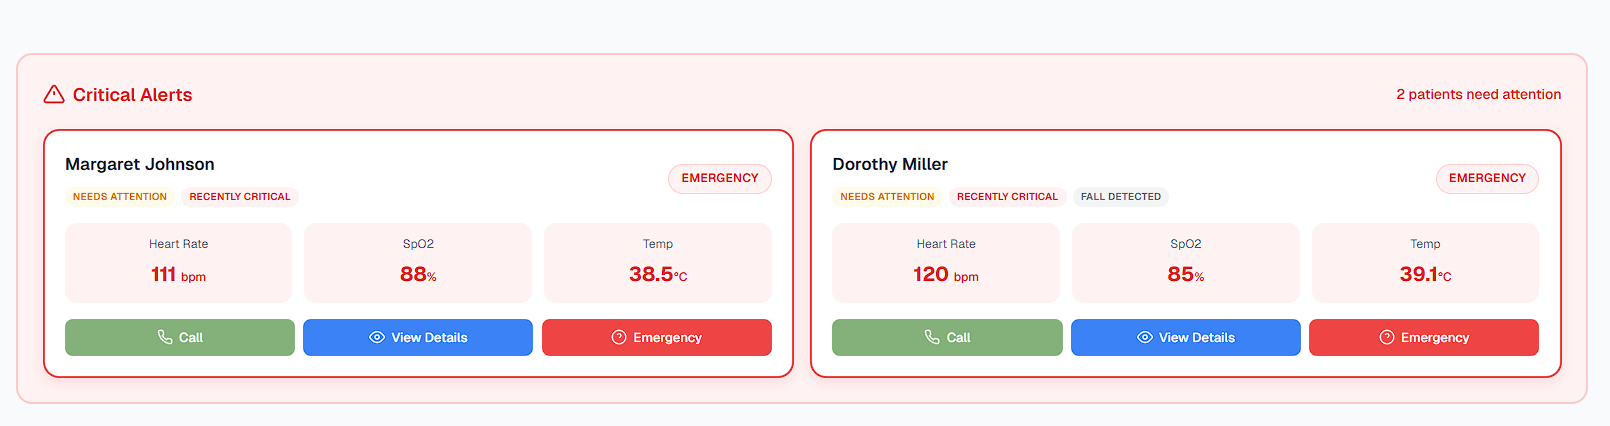The image size is (1610, 426).
Task: Click eye icon in Dorothy Miller's View Details
Action: click(1145, 337)
